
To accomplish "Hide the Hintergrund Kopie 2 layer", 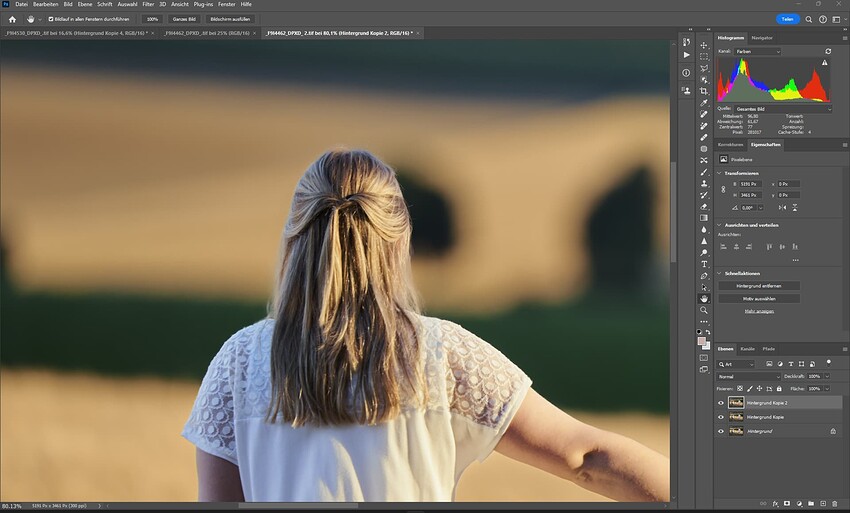I will click(x=721, y=403).
